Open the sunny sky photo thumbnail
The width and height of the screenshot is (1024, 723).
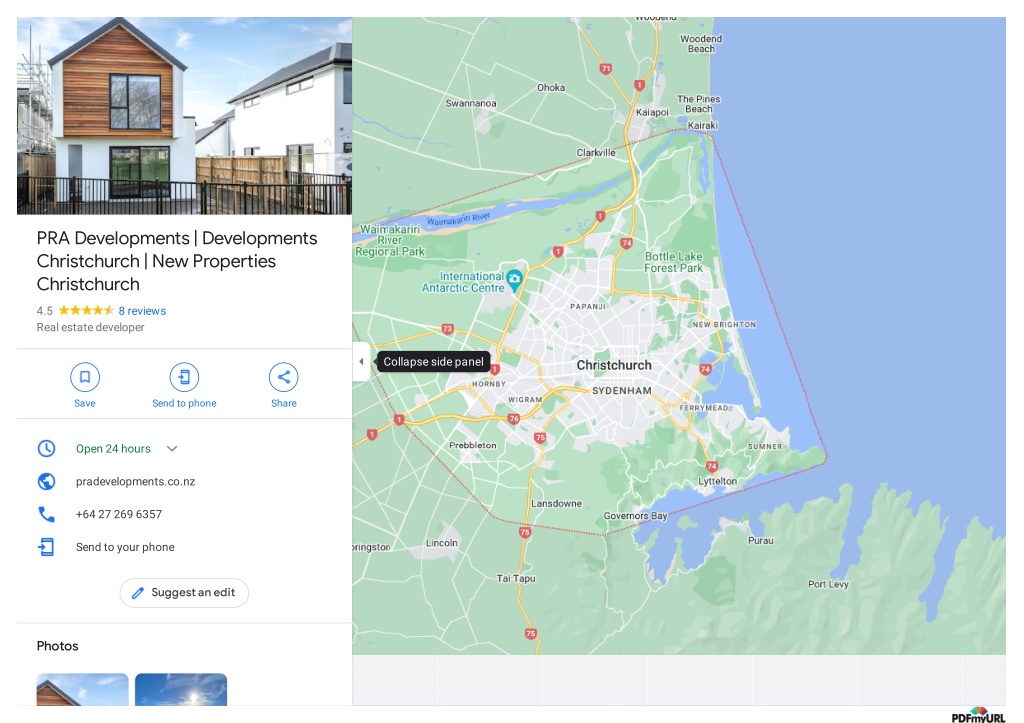[x=181, y=689]
